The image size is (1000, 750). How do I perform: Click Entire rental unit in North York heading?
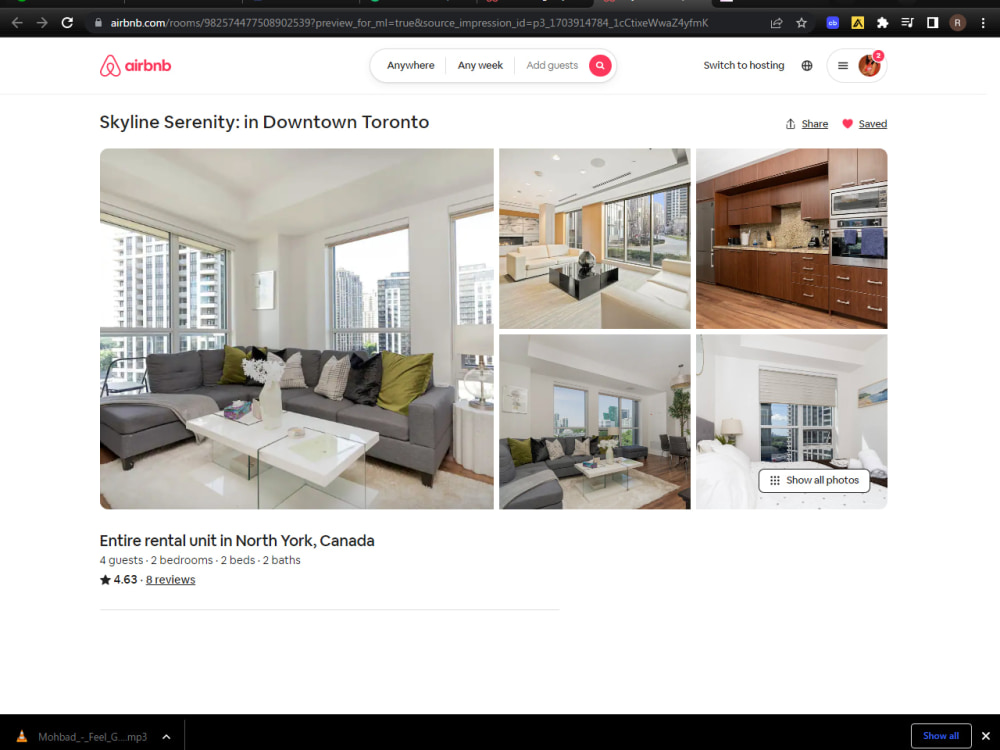pos(237,540)
